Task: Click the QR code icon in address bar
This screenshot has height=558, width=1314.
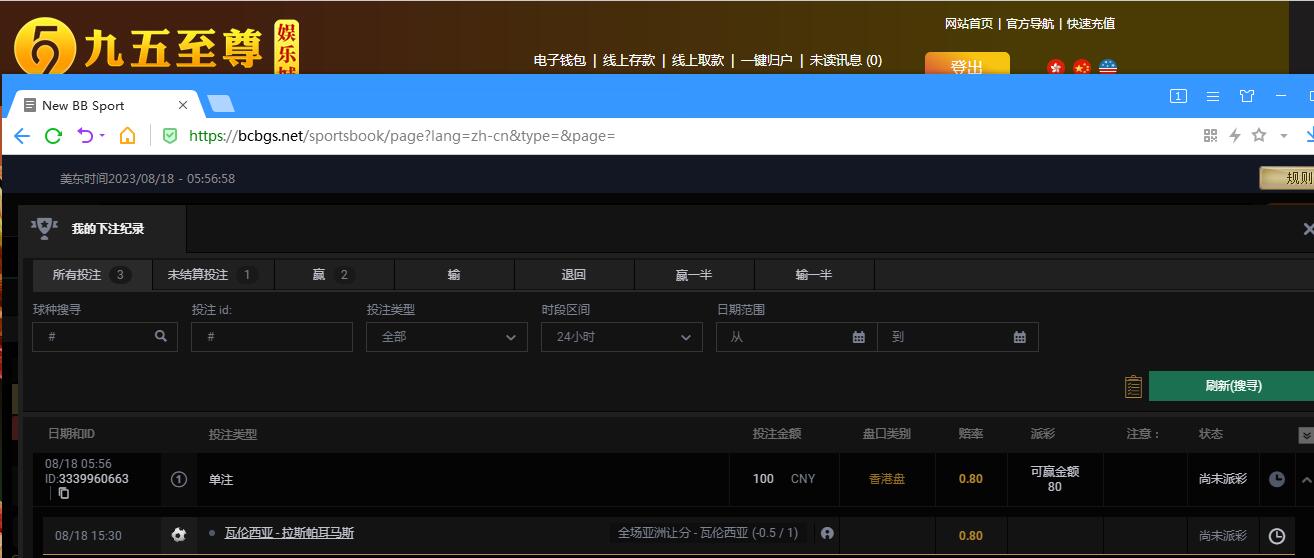Action: (1210, 136)
